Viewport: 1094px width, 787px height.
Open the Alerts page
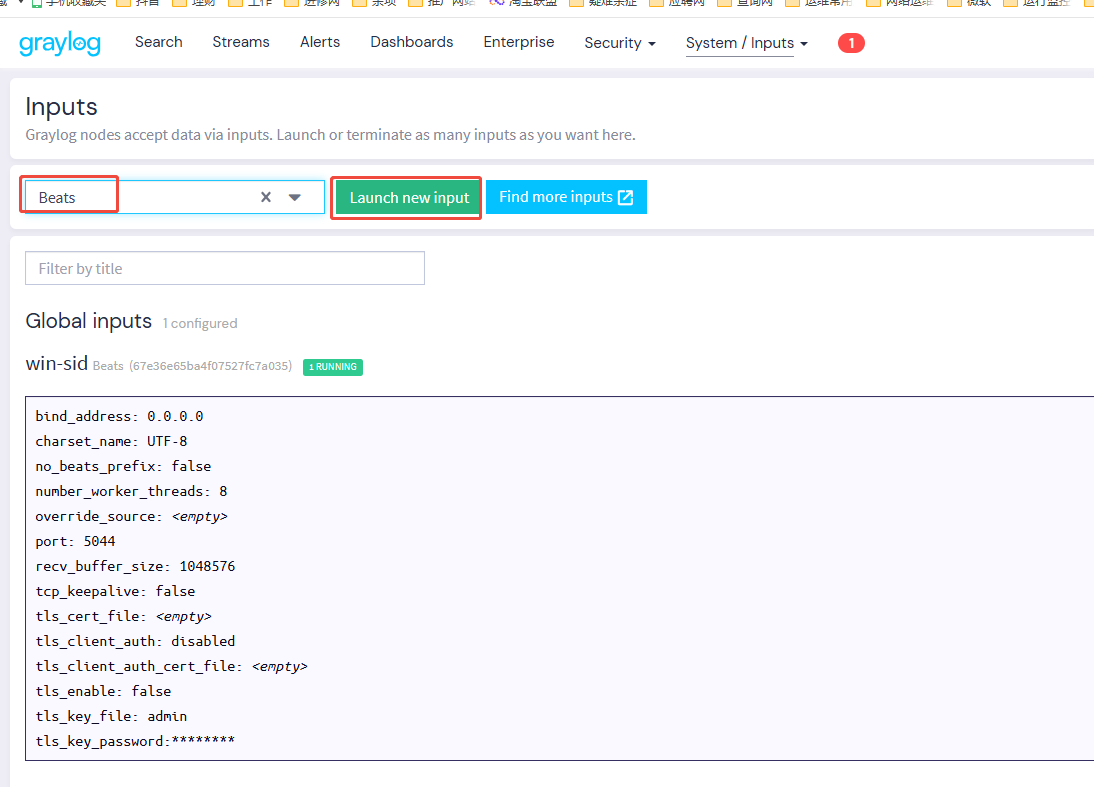tap(320, 42)
